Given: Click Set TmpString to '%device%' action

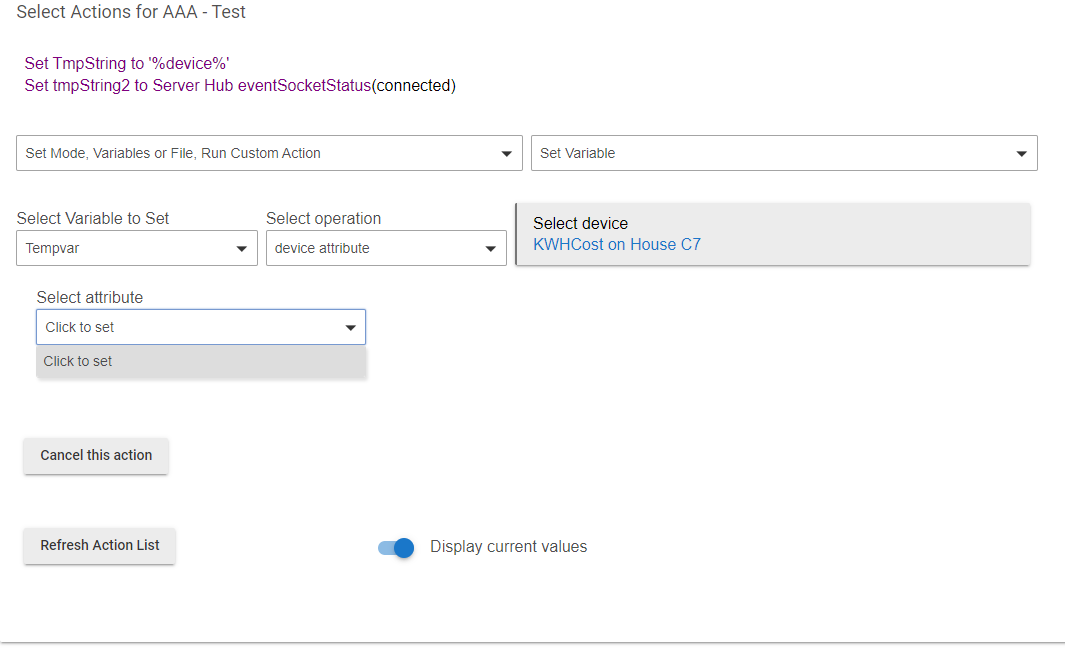Looking at the screenshot, I should 127,63.
